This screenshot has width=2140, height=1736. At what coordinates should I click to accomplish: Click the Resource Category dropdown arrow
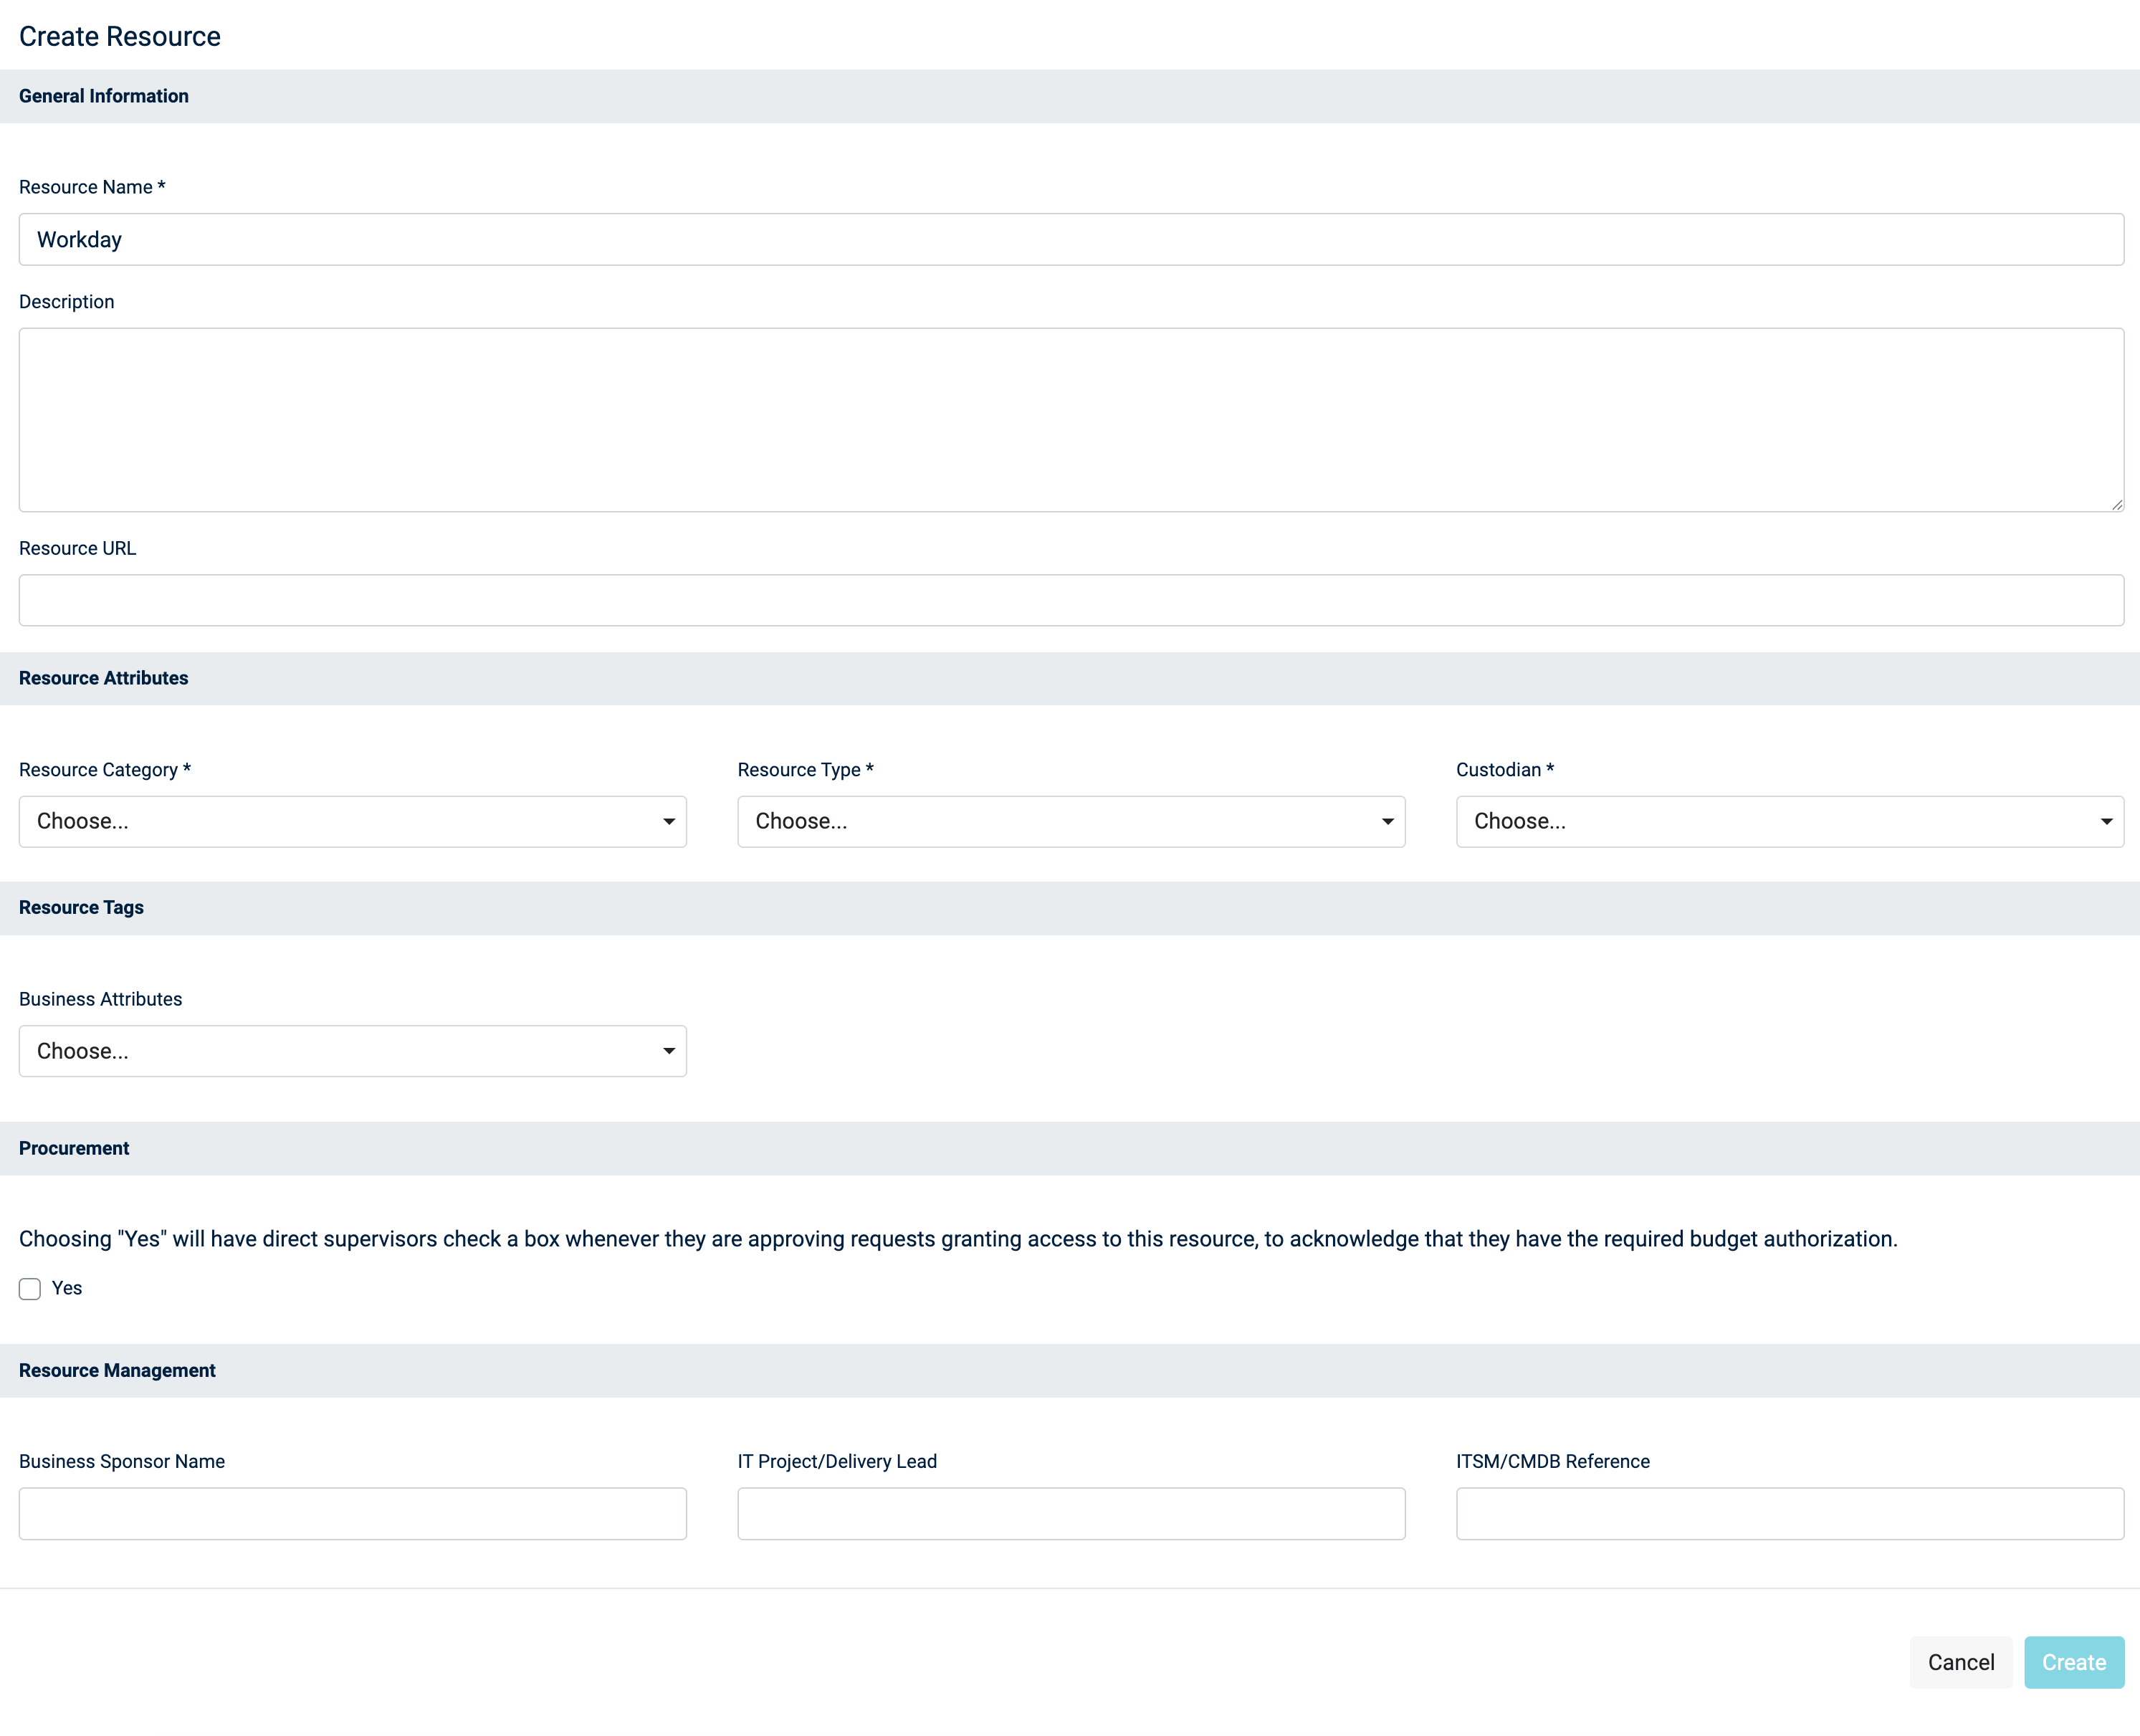point(668,822)
